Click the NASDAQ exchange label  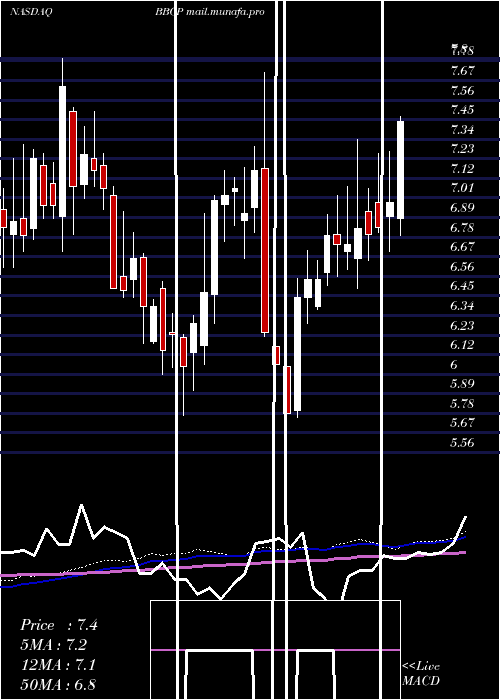coord(31,12)
